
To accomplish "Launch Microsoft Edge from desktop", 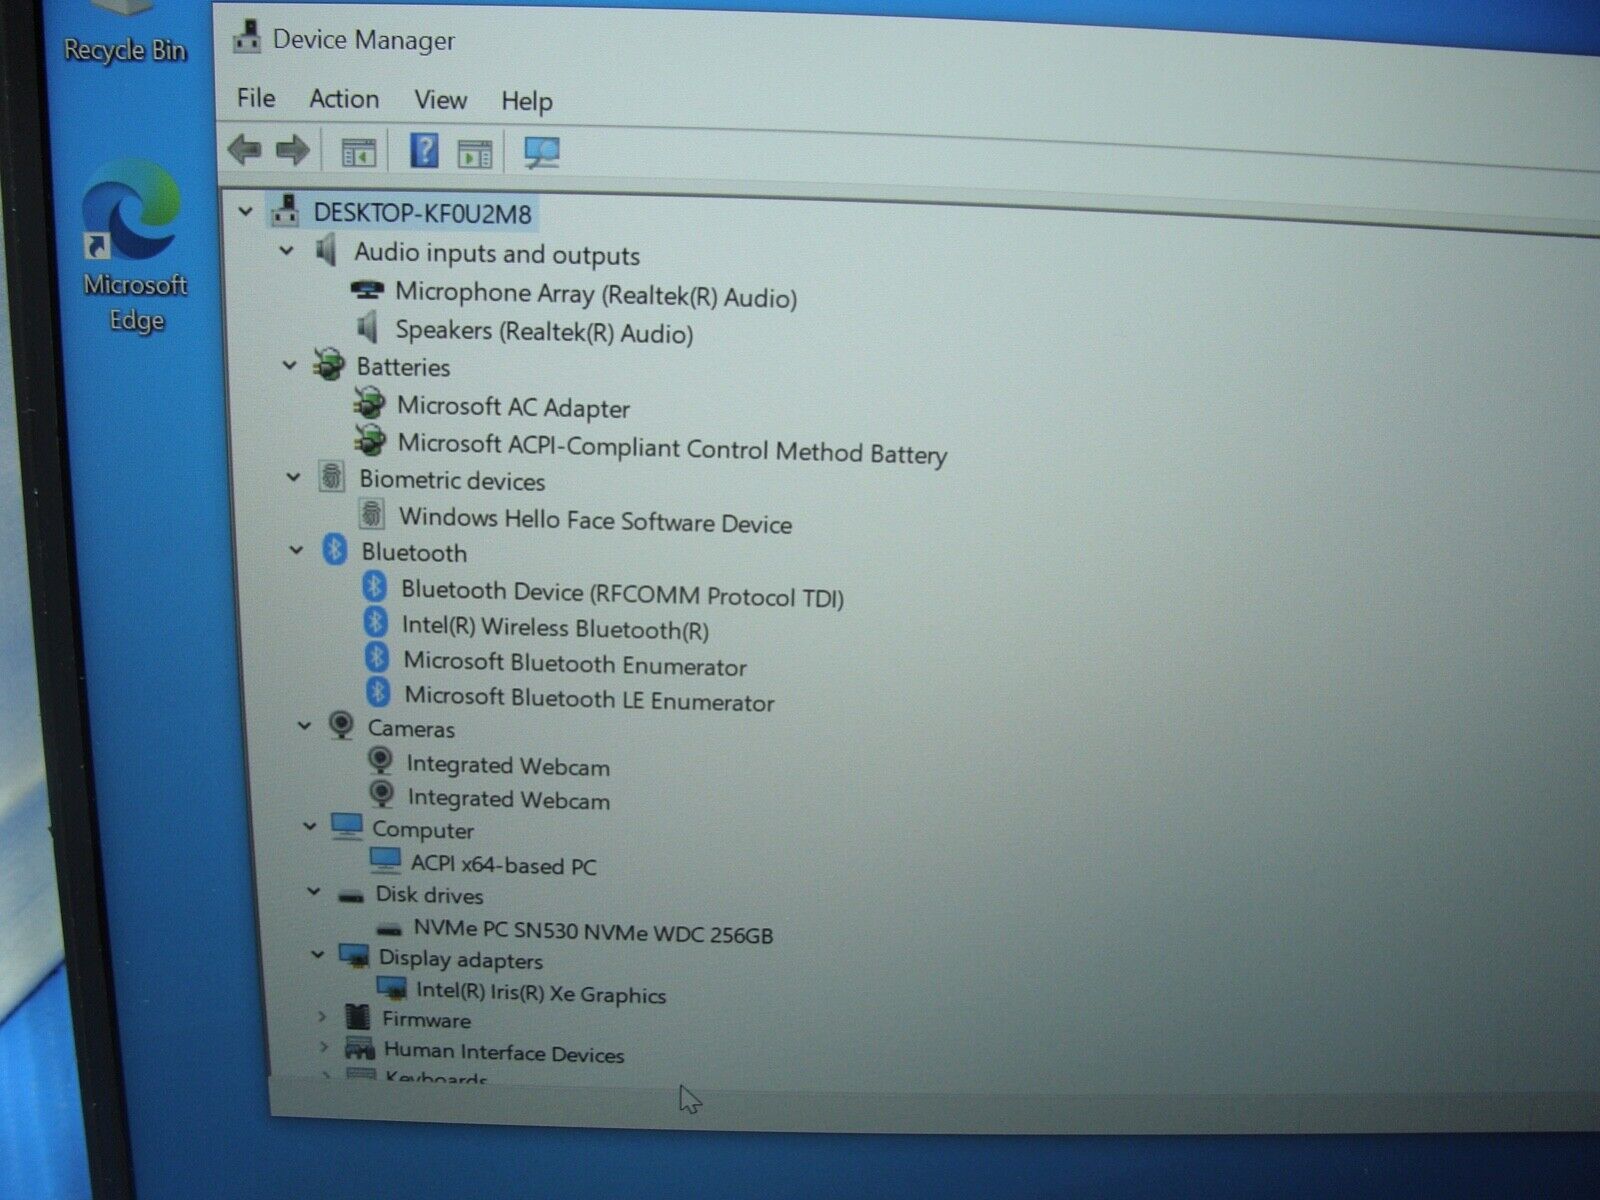I will click(134, 246).
